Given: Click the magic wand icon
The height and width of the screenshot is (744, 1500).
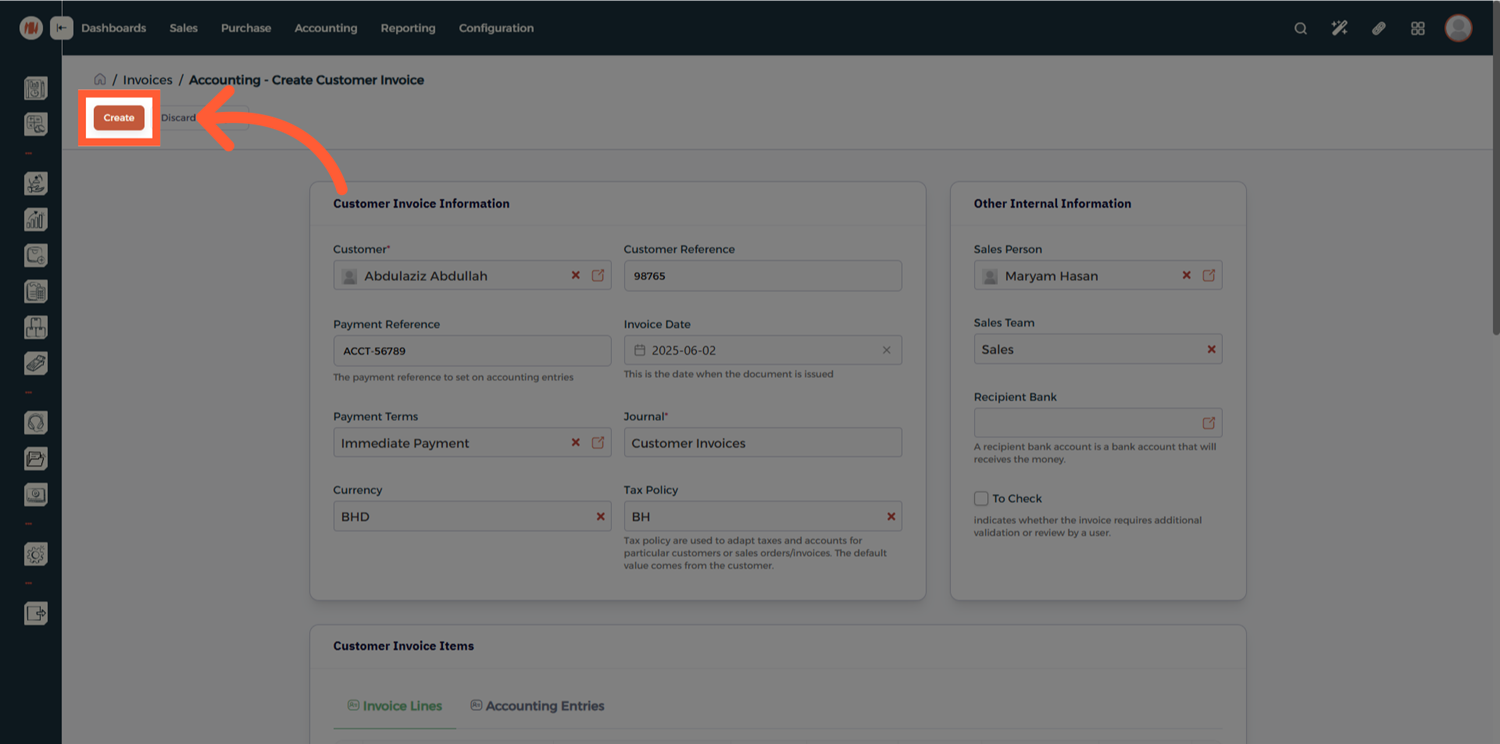Looking at the screenshot, I should 1339,28.
